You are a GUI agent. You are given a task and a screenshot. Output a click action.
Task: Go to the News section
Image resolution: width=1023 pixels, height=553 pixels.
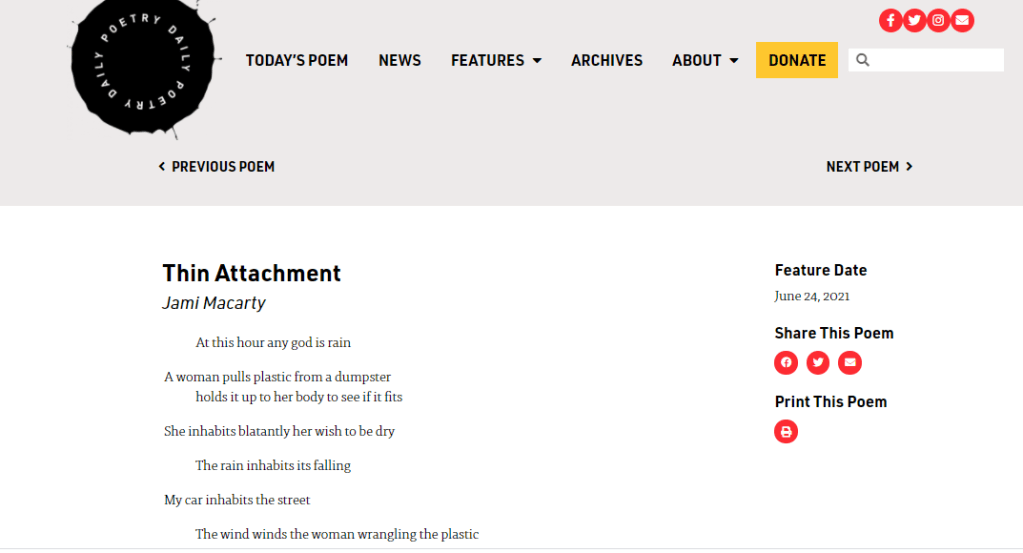pos(399,60)
